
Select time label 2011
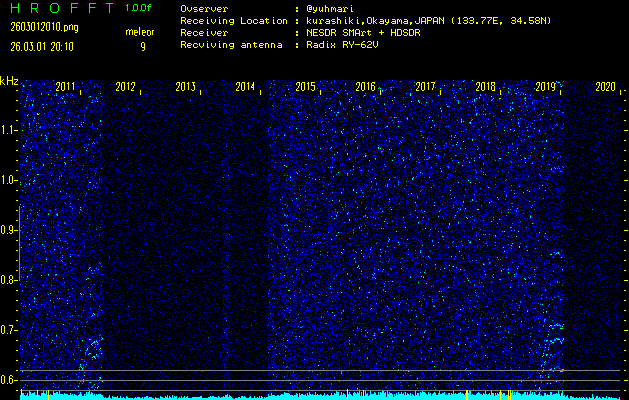tap(65, 87)
